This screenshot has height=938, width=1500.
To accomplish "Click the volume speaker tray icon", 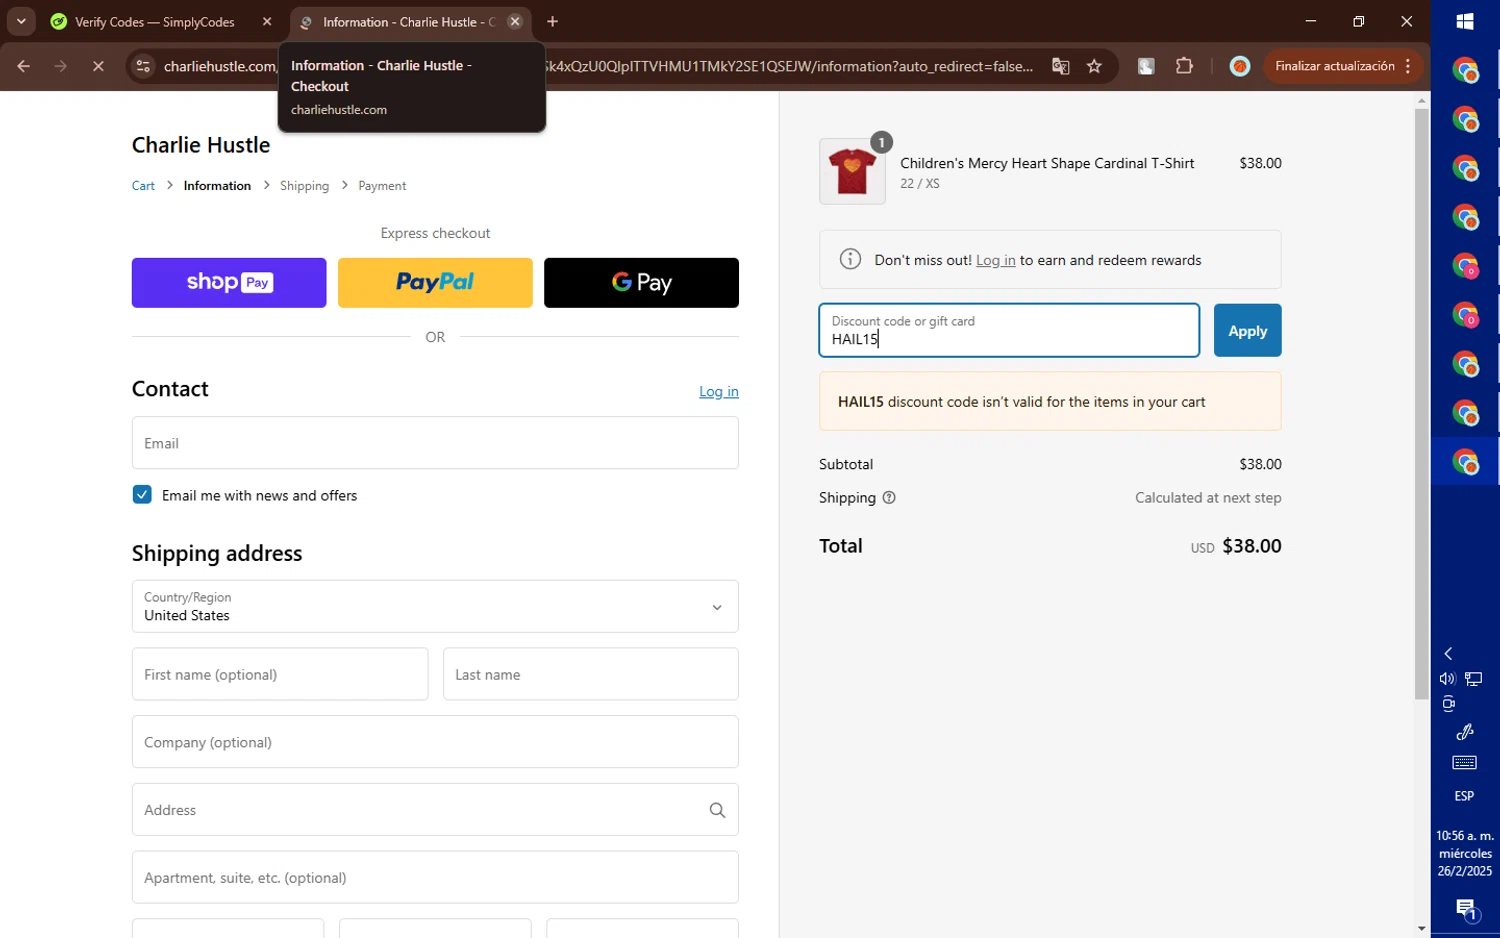I will [x=1447, y=679].
